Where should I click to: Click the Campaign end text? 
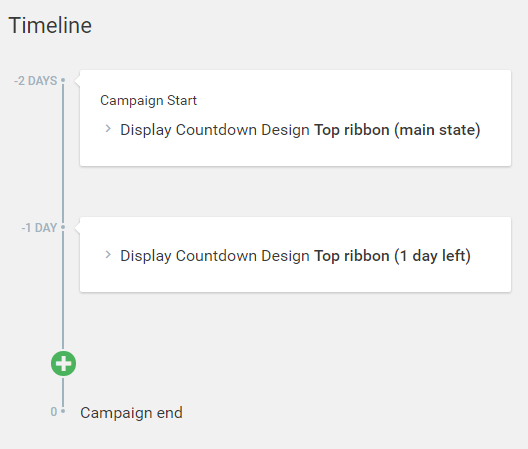tap(131, 413)
